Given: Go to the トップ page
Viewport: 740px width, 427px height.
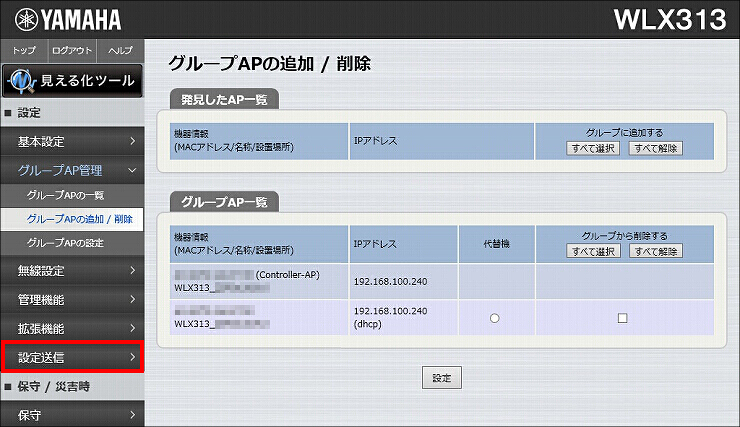Looking at the screenshot, I should click(24, 50).
